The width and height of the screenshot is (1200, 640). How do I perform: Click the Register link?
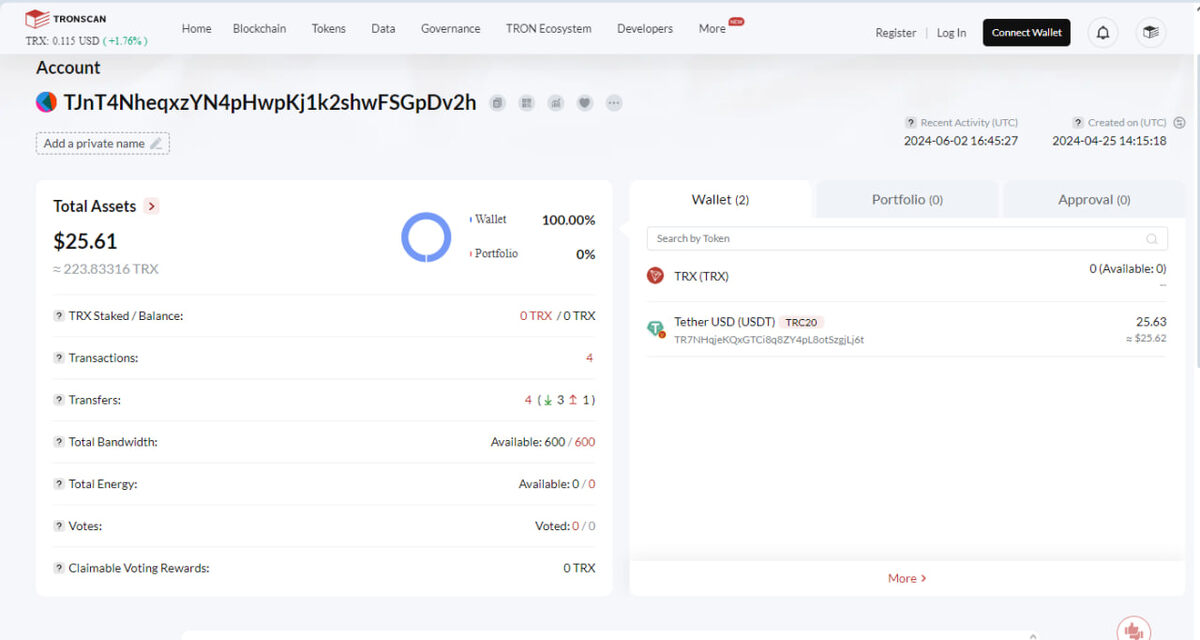pyautogui.click(x=896, y=33)
